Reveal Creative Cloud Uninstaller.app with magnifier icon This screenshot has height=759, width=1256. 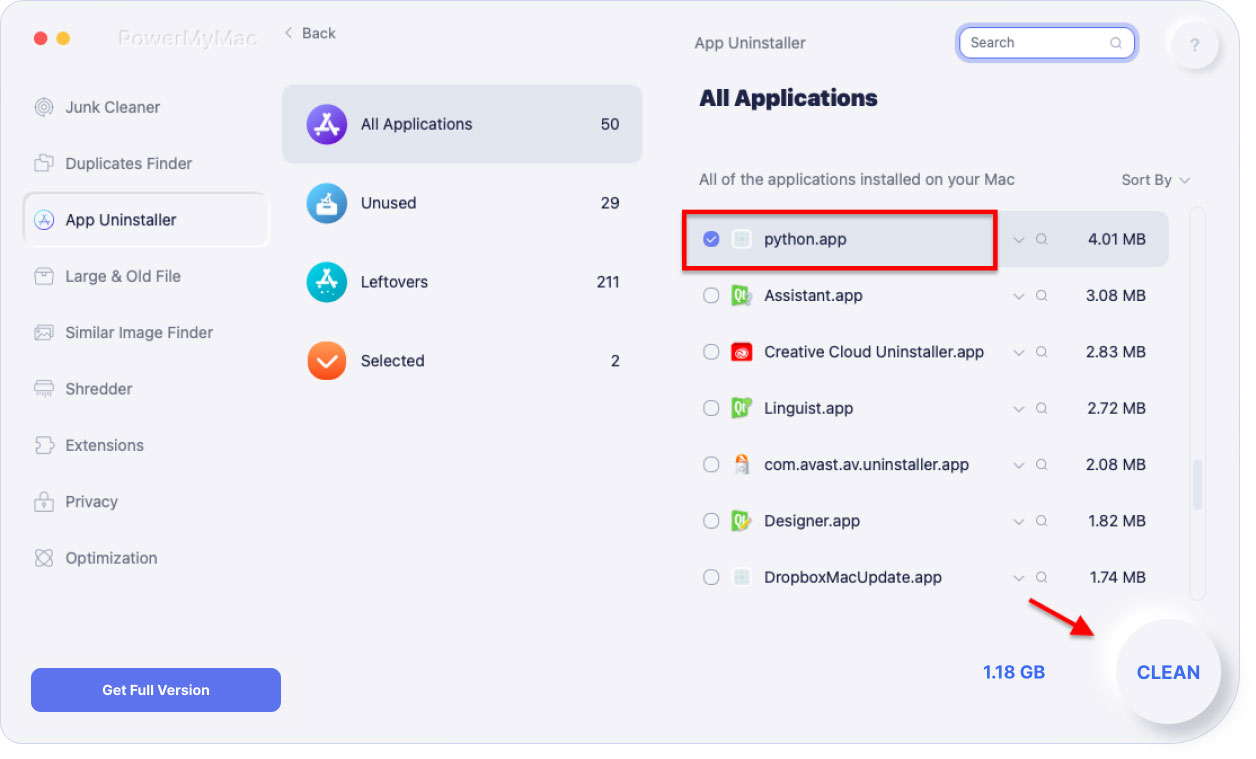click(x=1042, y=353)
